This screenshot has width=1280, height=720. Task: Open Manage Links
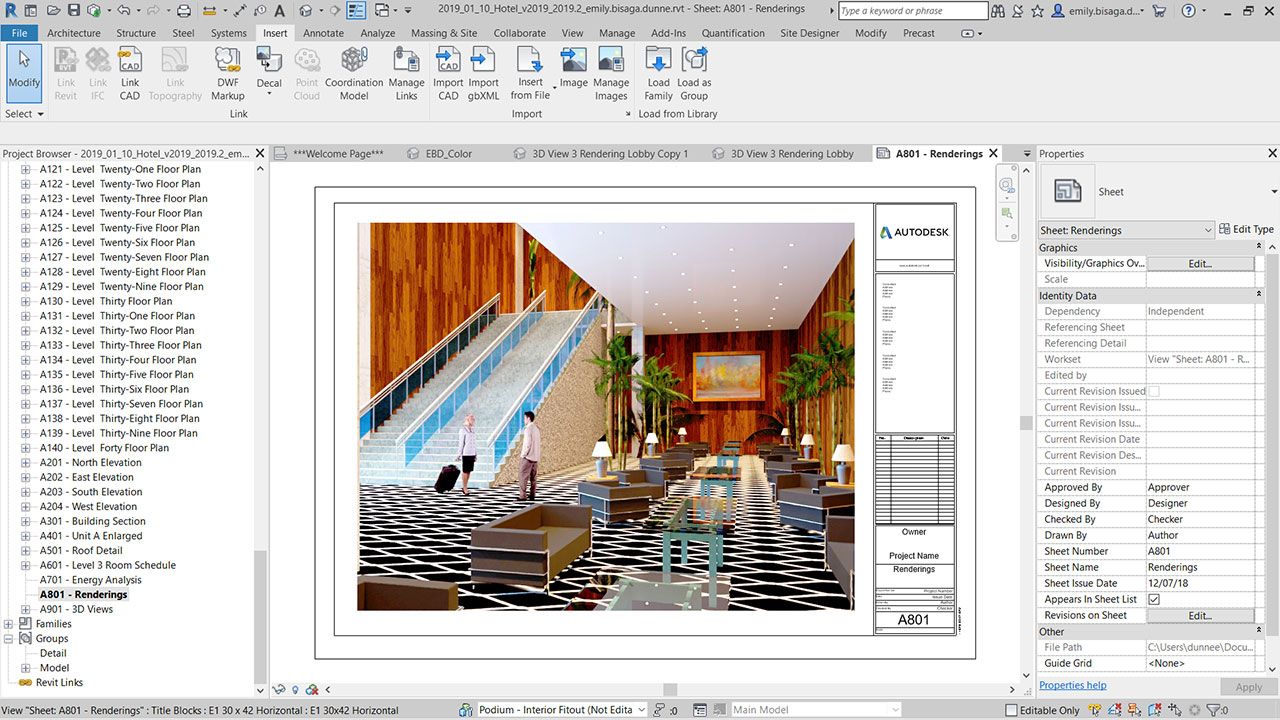pos(406,74)
